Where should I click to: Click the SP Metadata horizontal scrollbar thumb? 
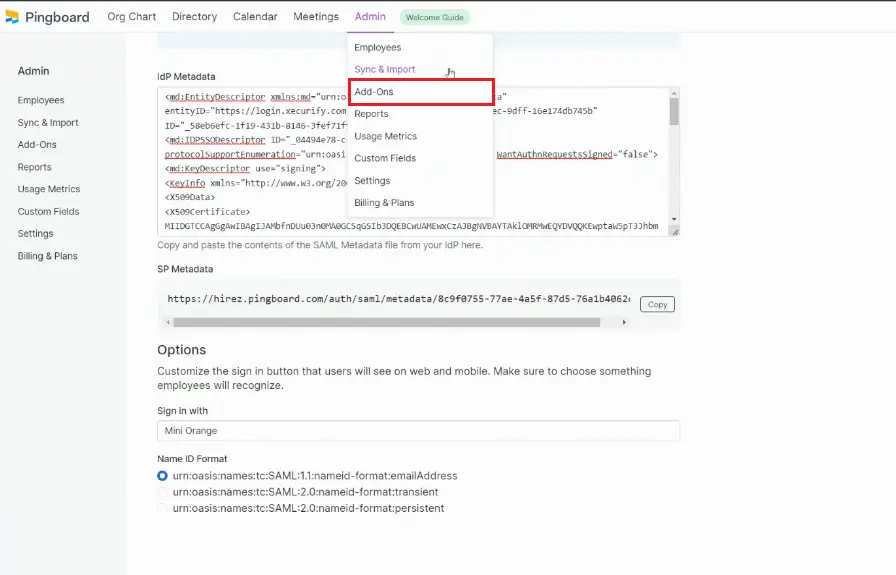click(387, 322)
